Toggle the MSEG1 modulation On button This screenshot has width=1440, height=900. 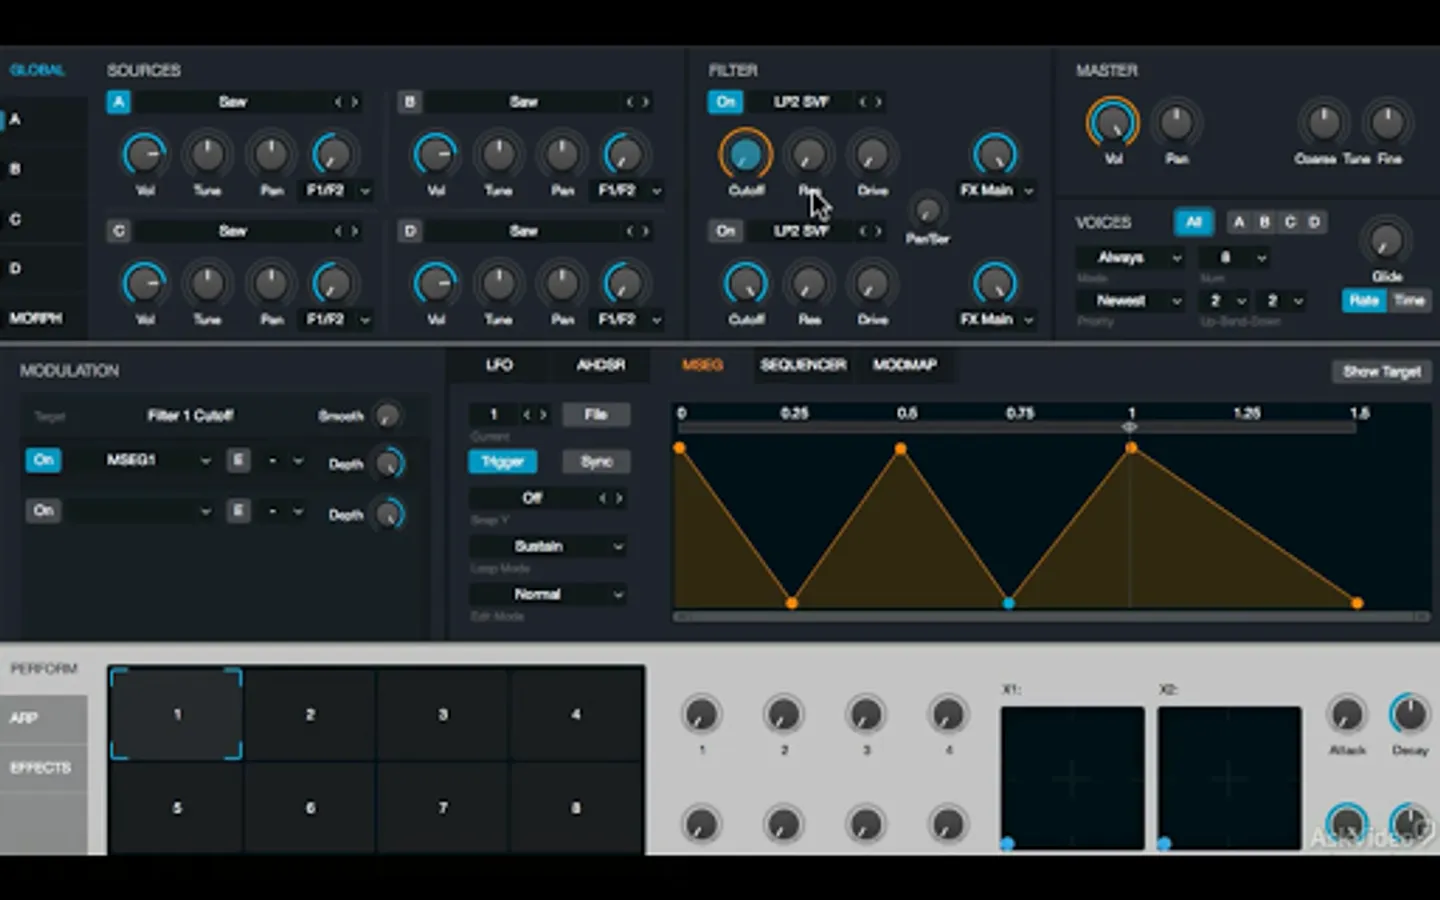[43, 460]
